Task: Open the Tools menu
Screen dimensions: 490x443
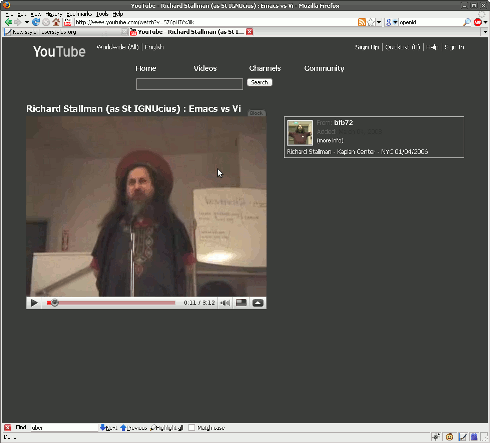Action: point(102,14)
